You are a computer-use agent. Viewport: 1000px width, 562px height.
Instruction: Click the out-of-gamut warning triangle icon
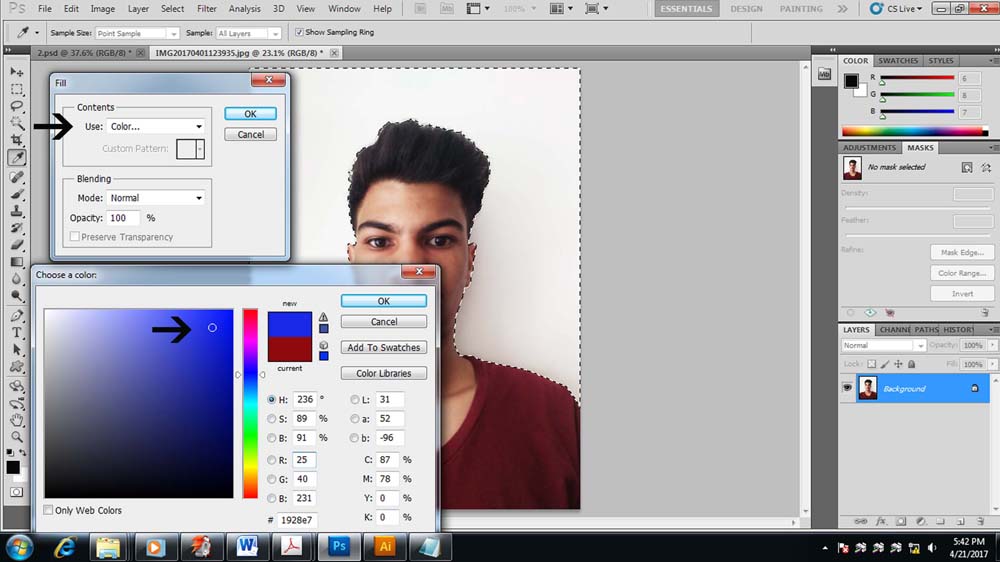click(323, 317)
